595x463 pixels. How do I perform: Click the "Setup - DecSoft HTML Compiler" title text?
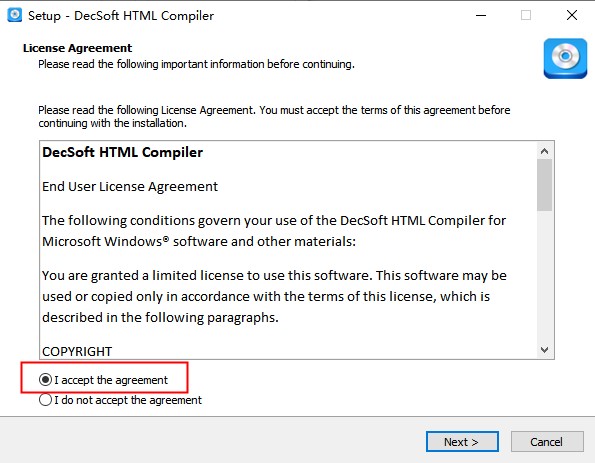pos(121,16)
